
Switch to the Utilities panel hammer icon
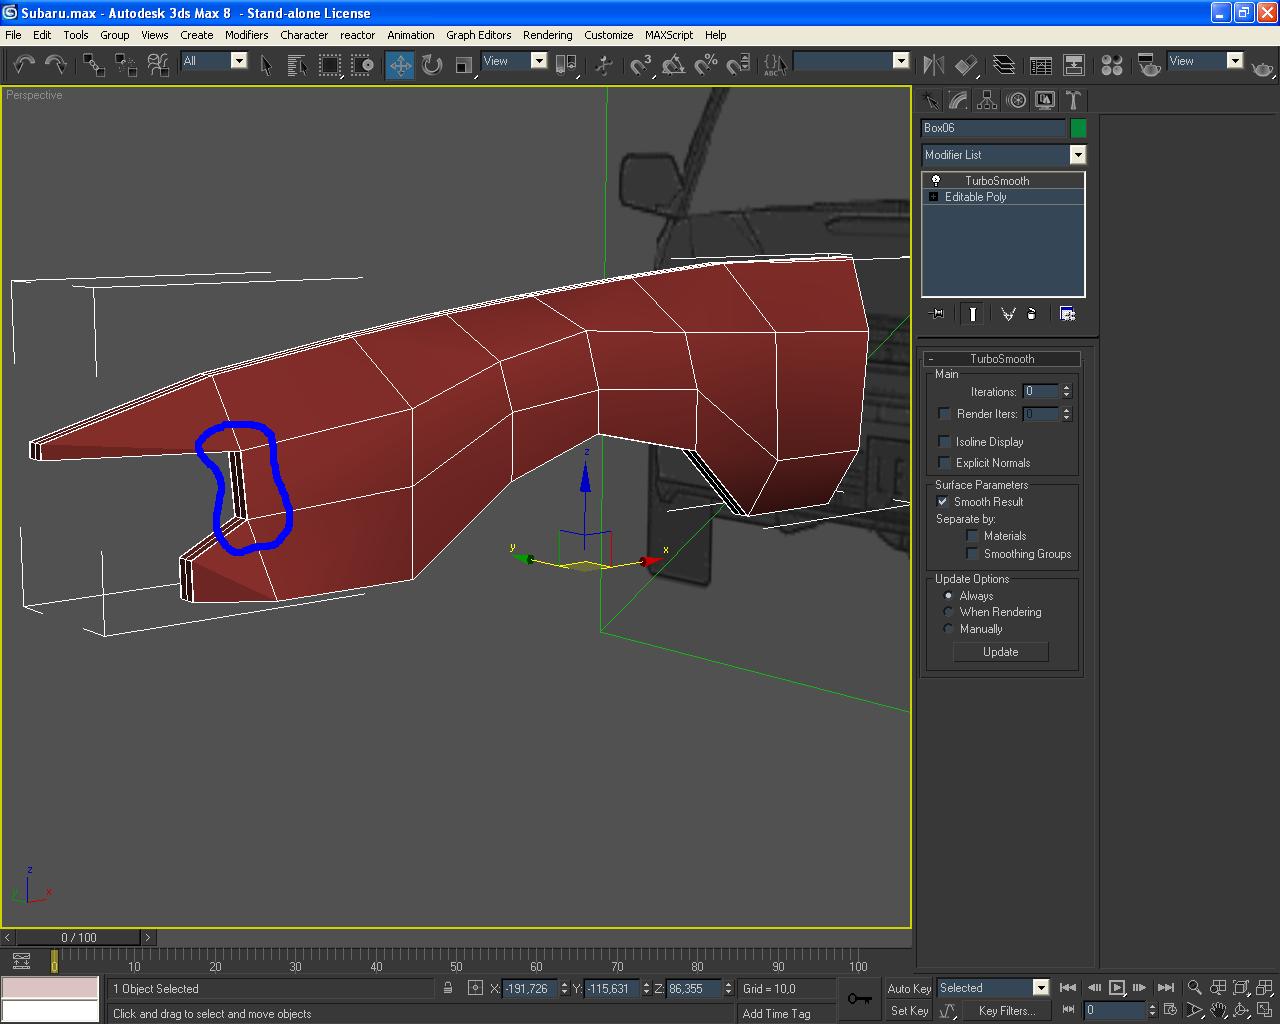pos(1073,100)
